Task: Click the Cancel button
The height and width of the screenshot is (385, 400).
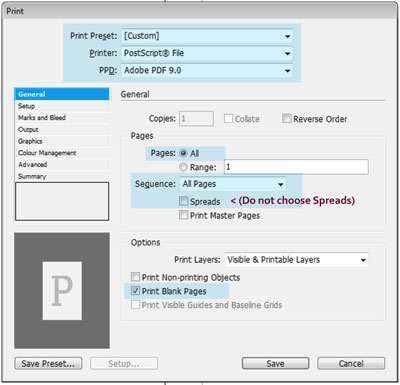Action: click(x=351, y=363)
